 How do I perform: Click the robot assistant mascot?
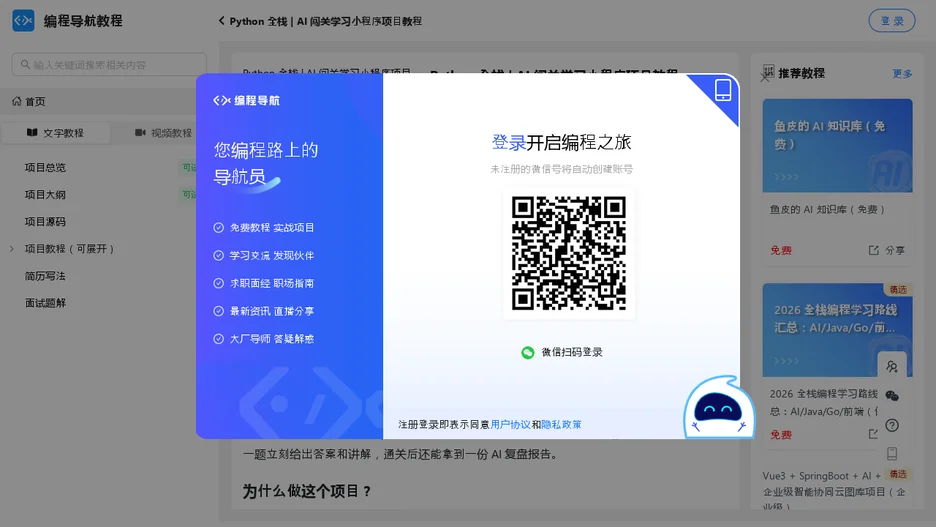[719, 407]
